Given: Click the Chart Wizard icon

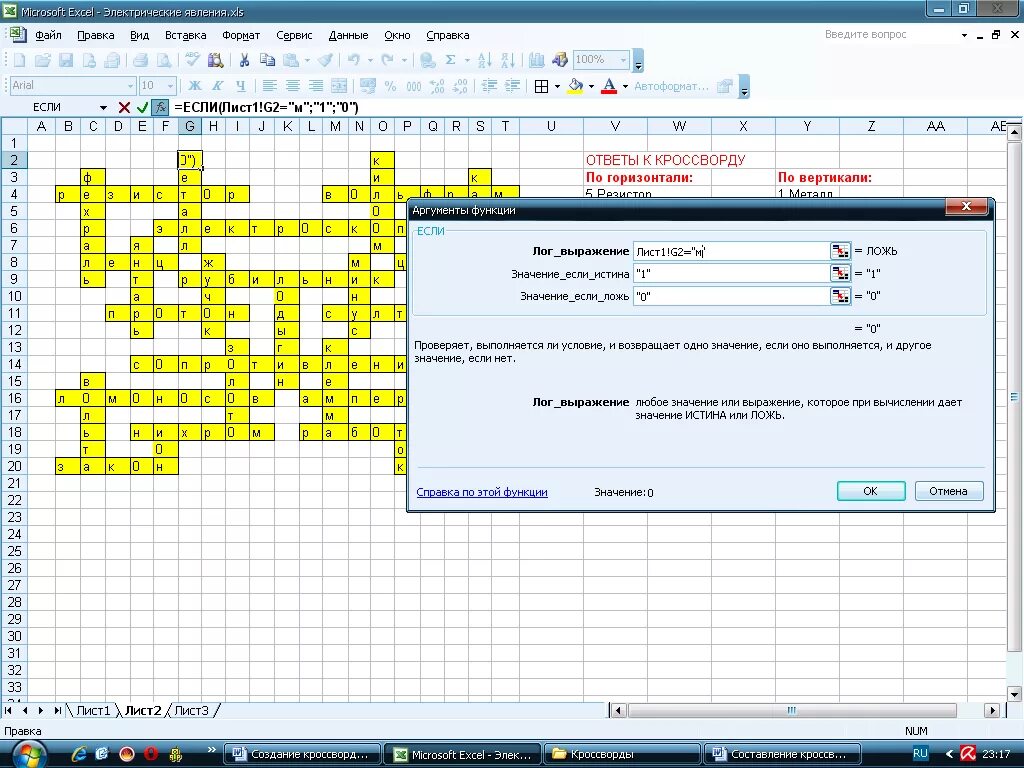Looking at the screenshot, I should point(537,60).
